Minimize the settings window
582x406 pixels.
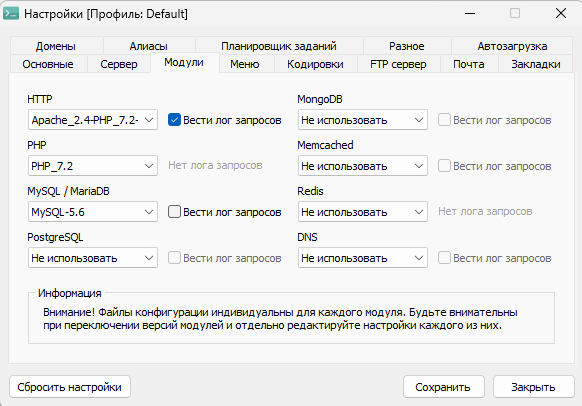point(470,14)
